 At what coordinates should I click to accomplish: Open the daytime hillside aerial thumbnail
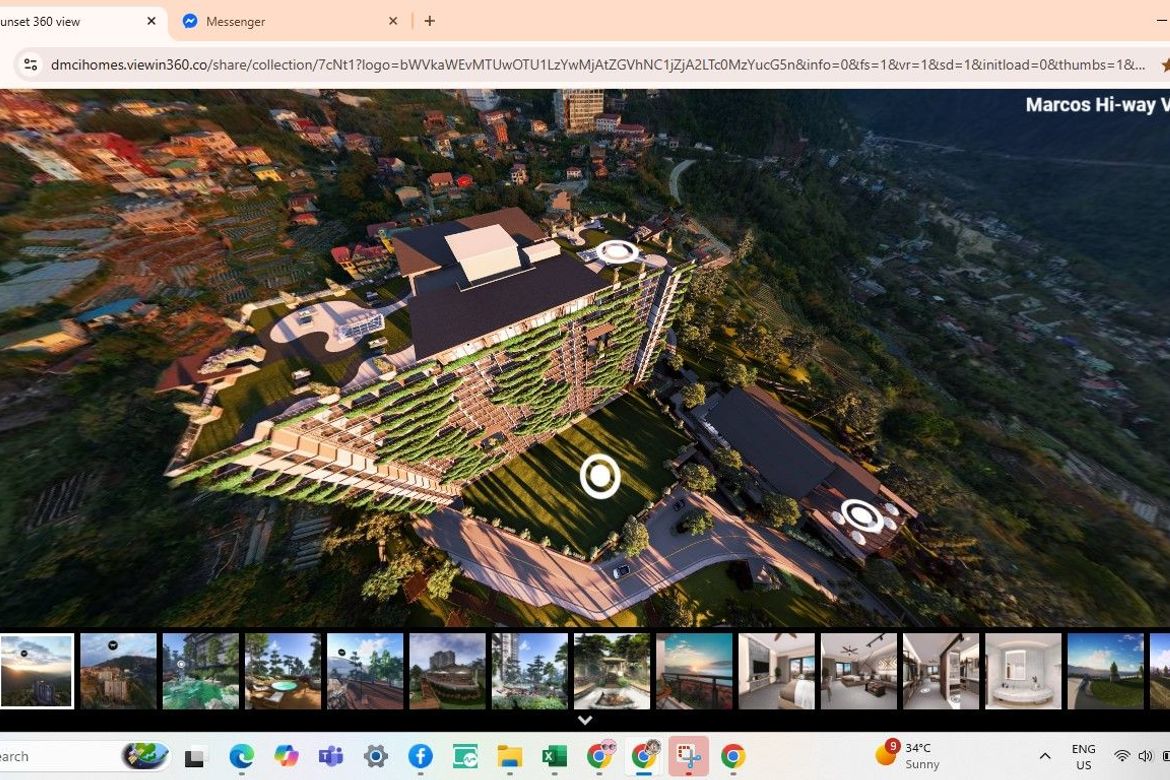pos(119,670)
